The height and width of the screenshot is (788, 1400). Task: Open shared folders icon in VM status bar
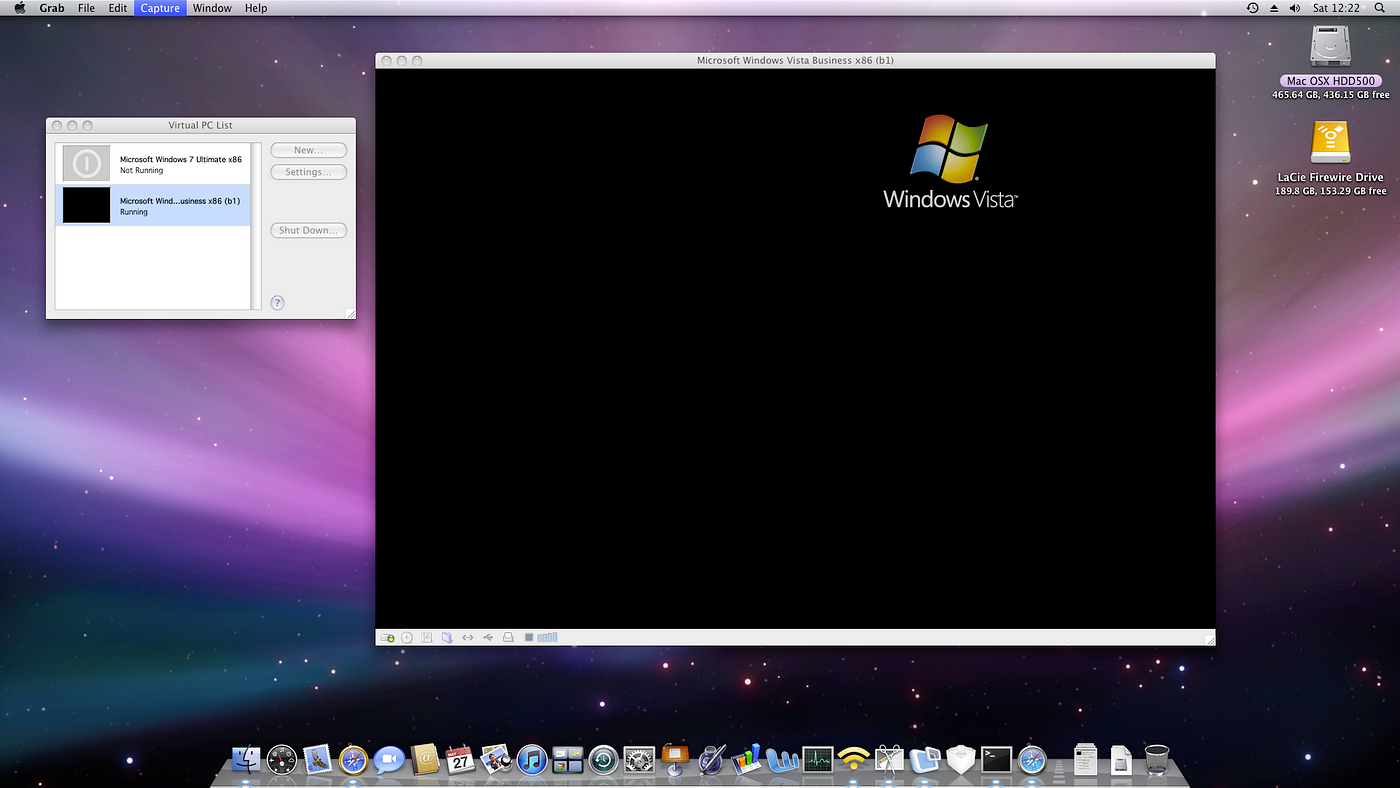(x=447, y=637)
